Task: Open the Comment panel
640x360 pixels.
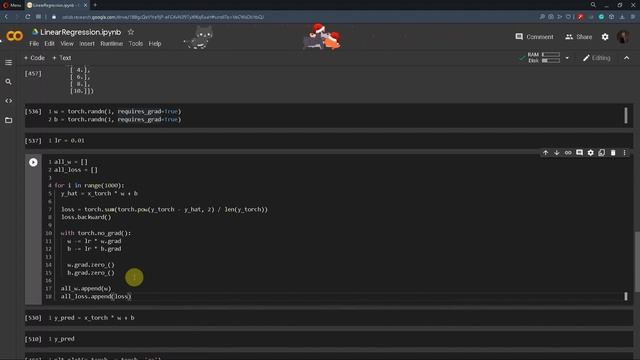Action: coord(534,37)
